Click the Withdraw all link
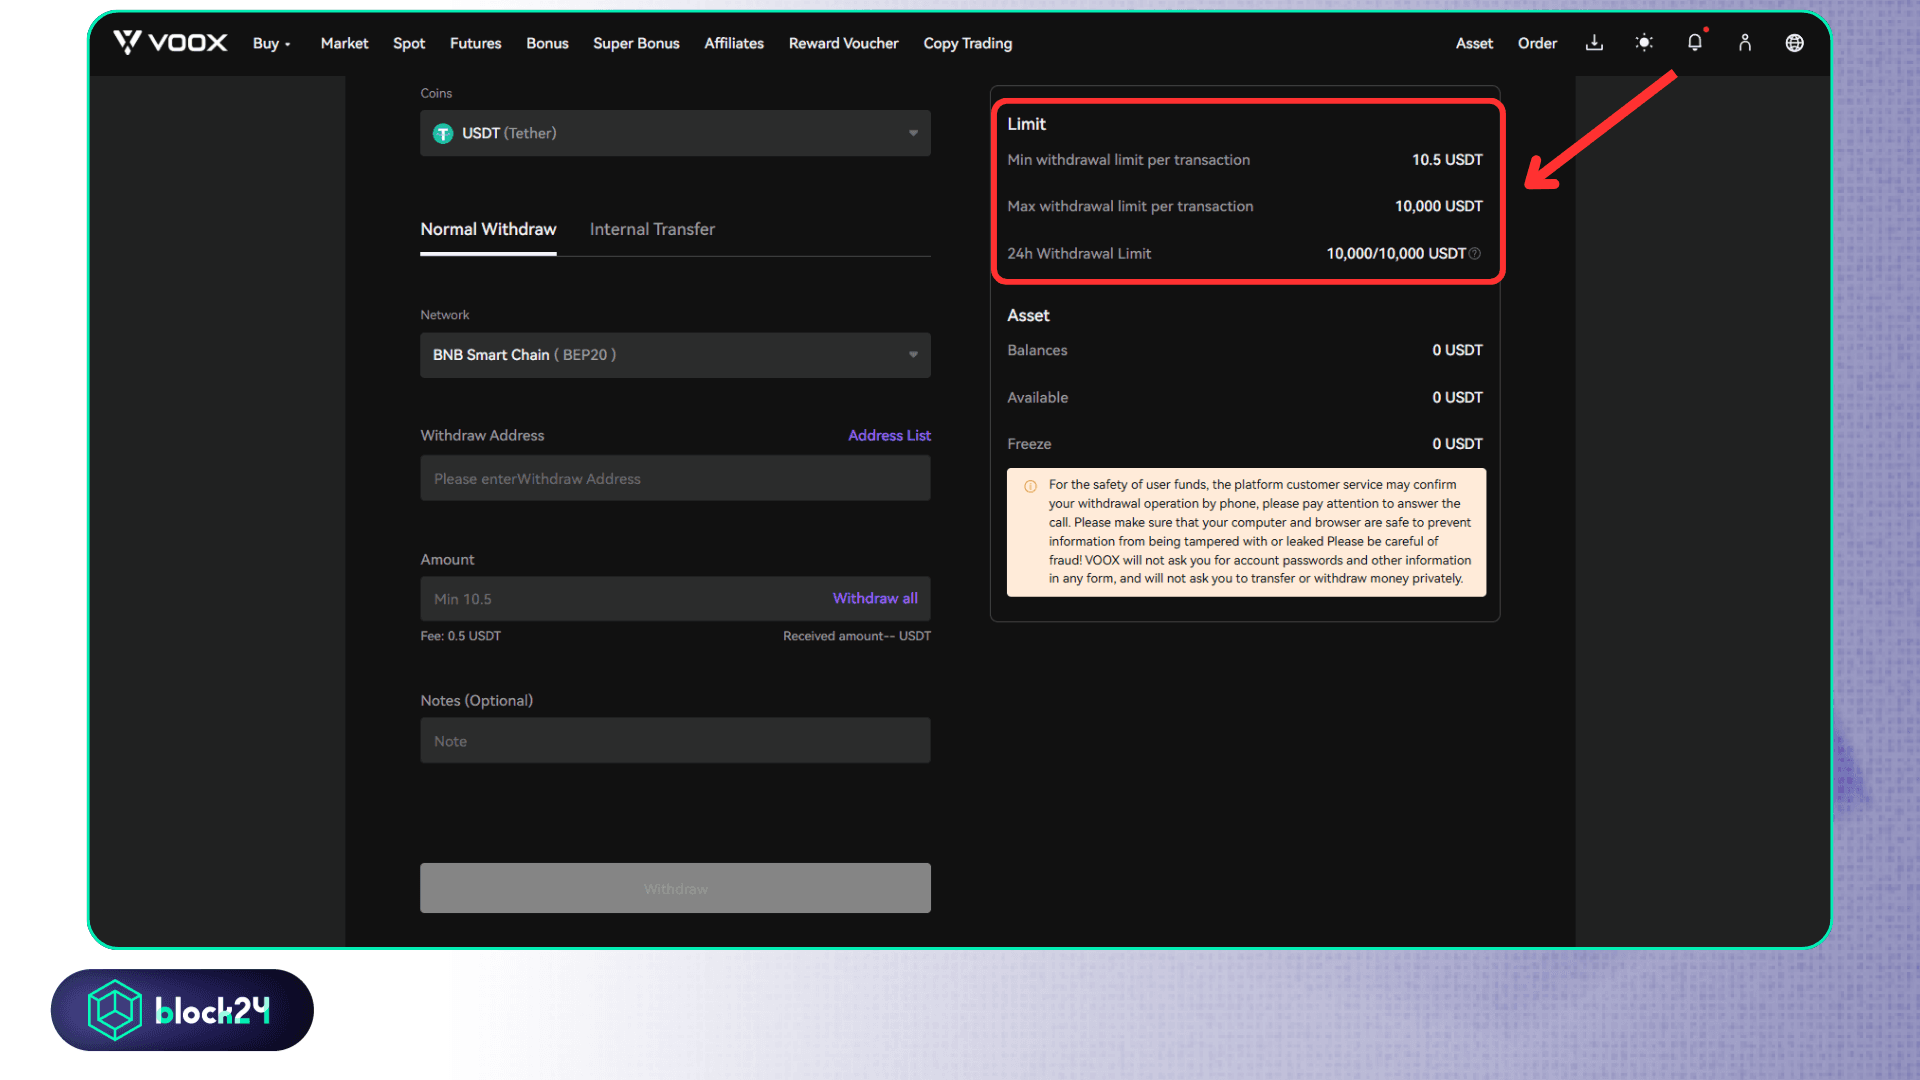This screenshot has width=1920, height=1080. coord(875,598)
